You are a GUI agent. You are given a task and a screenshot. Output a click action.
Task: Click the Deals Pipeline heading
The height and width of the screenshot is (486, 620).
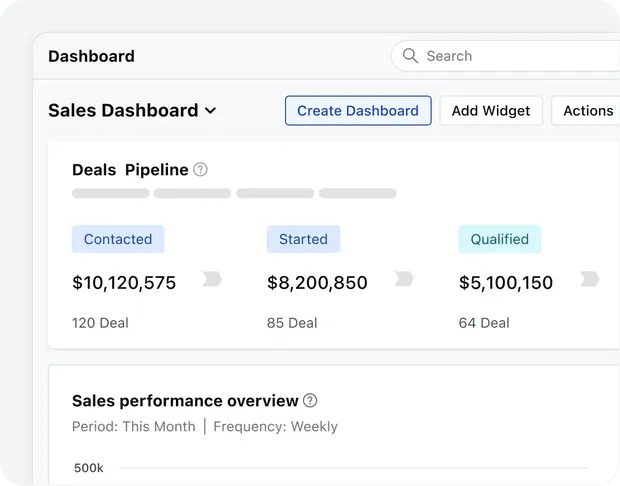coord(130,170)
